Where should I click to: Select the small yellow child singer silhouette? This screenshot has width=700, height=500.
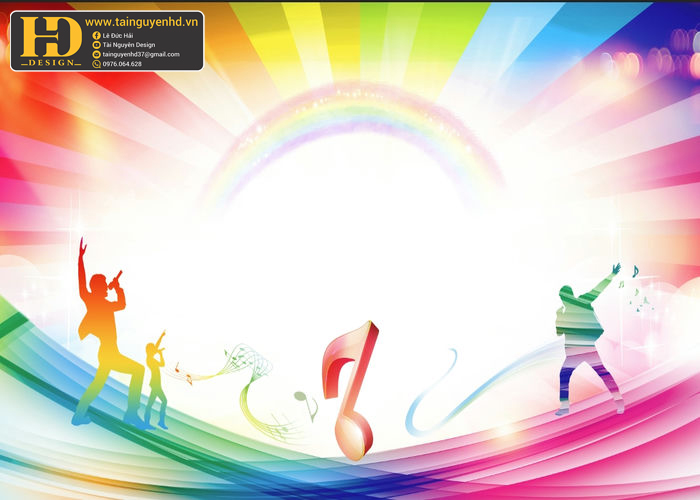click(156, 379)
